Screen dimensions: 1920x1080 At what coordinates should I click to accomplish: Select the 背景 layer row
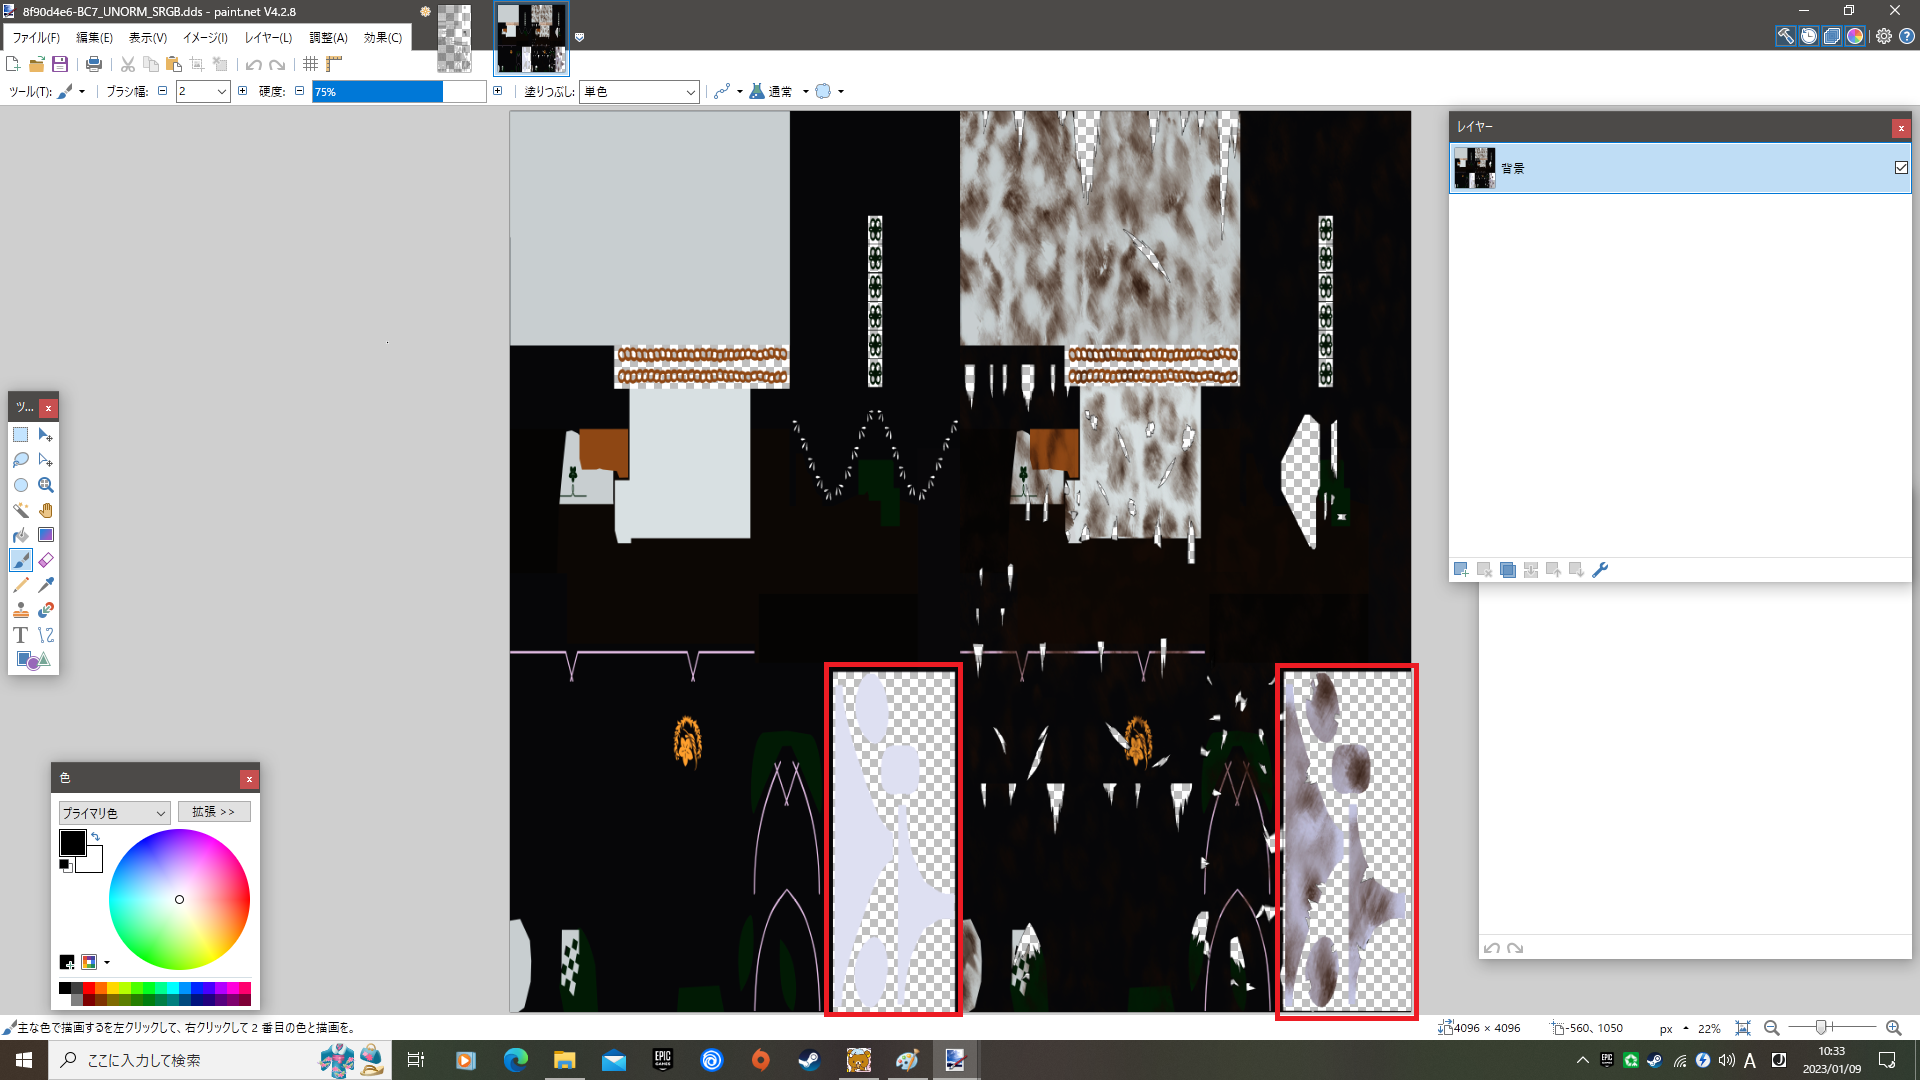click(x=1680, y=168)
